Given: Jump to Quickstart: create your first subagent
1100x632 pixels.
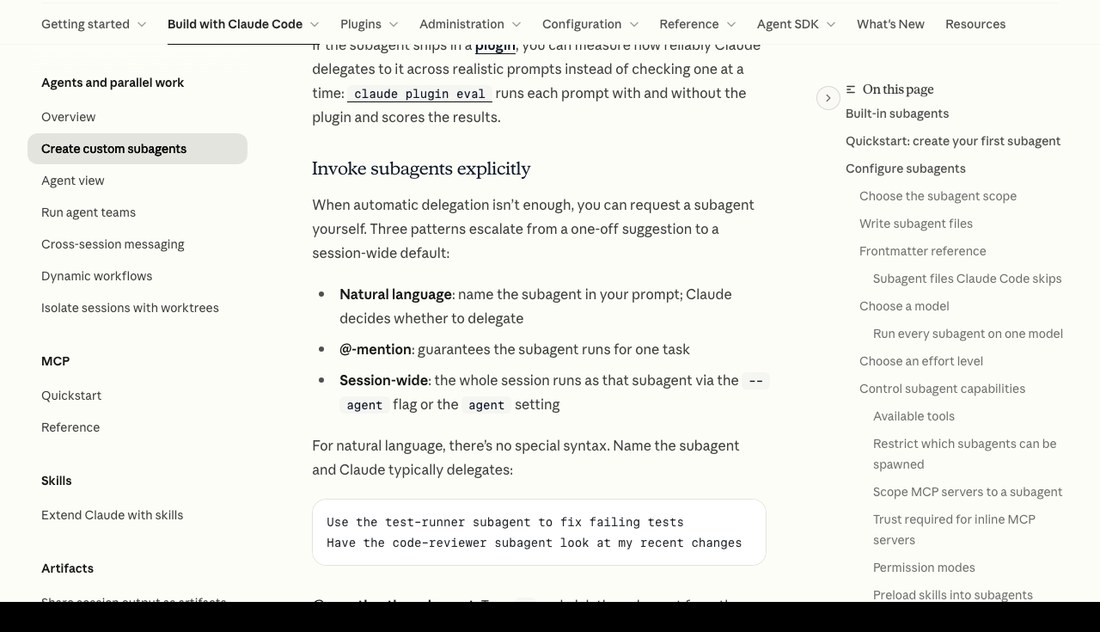Looking at the screenshot, I should (x=953, y=141).
